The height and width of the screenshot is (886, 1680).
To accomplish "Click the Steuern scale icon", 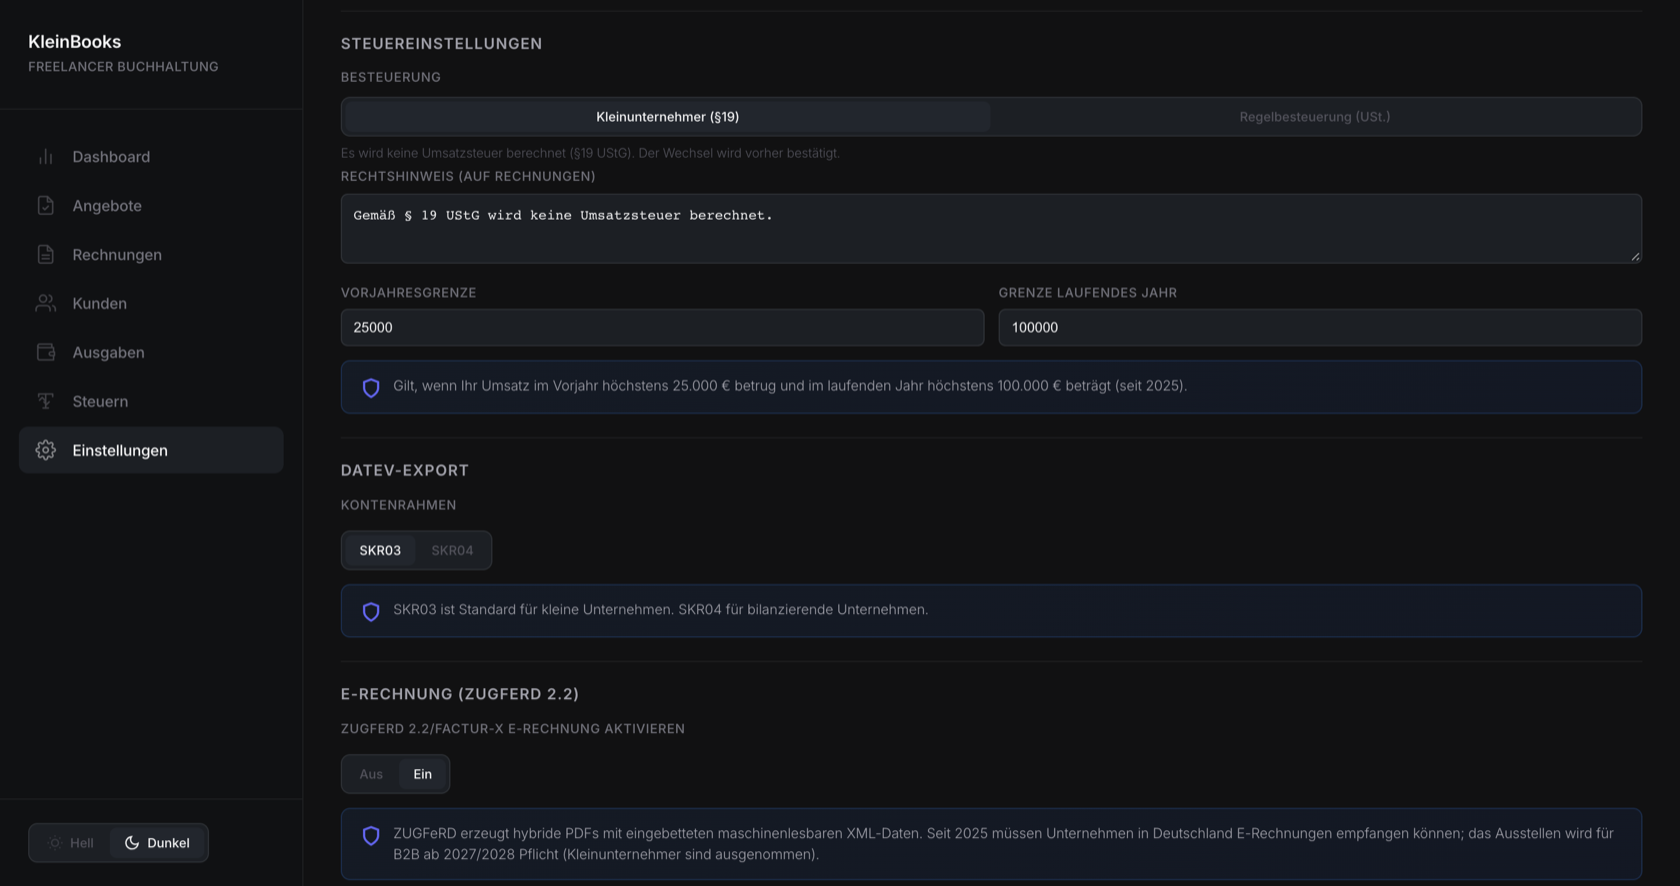I will 46,402.
